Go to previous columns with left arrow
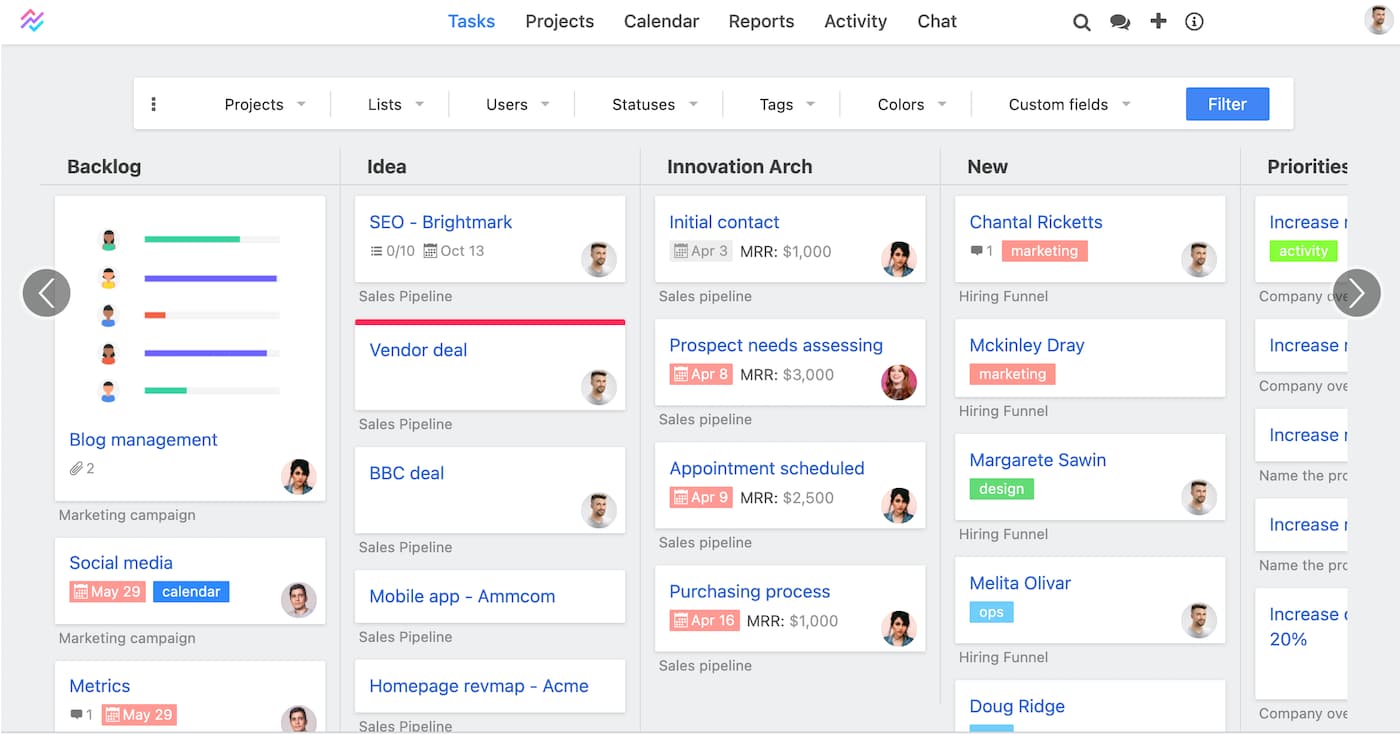 point(46,293)
